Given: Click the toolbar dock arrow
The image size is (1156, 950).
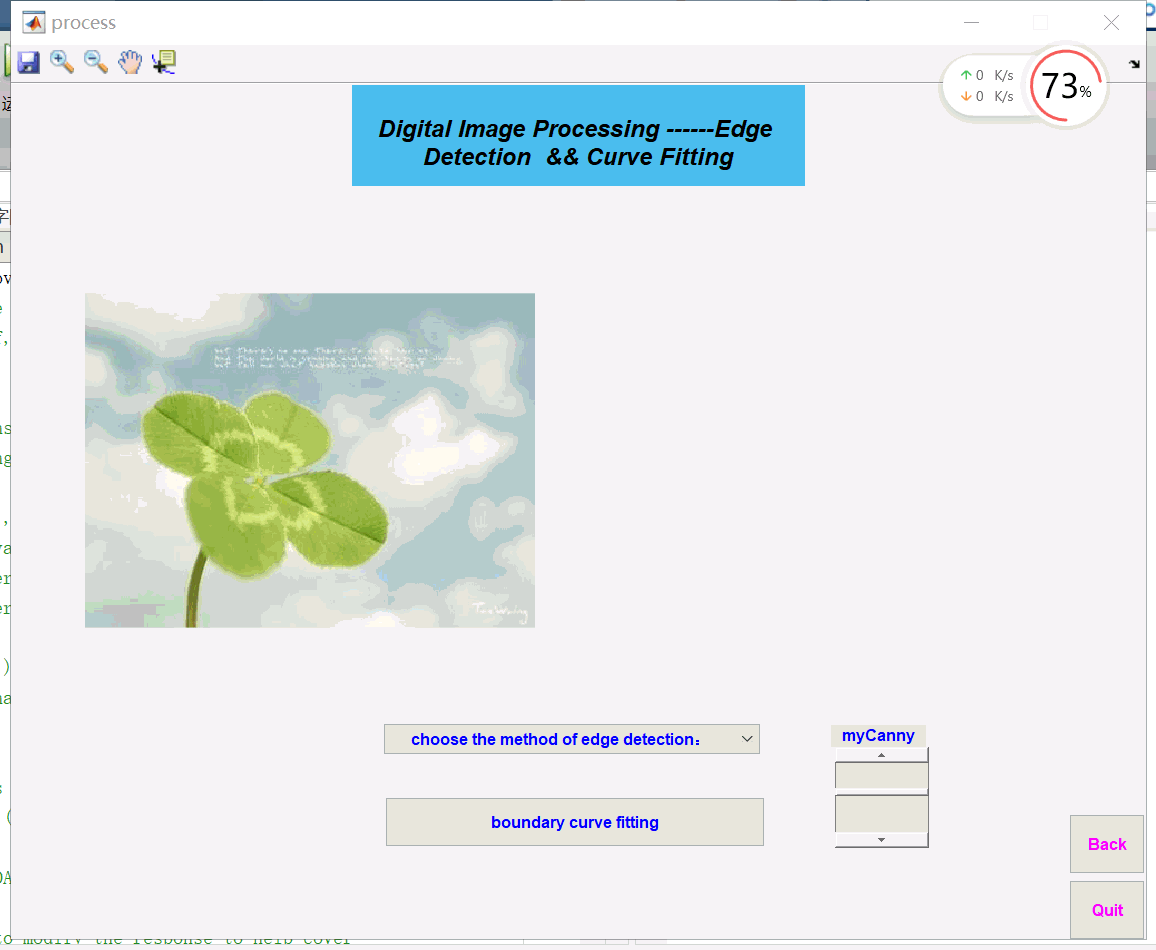Looking at the screenshot, I should 1135,64.
